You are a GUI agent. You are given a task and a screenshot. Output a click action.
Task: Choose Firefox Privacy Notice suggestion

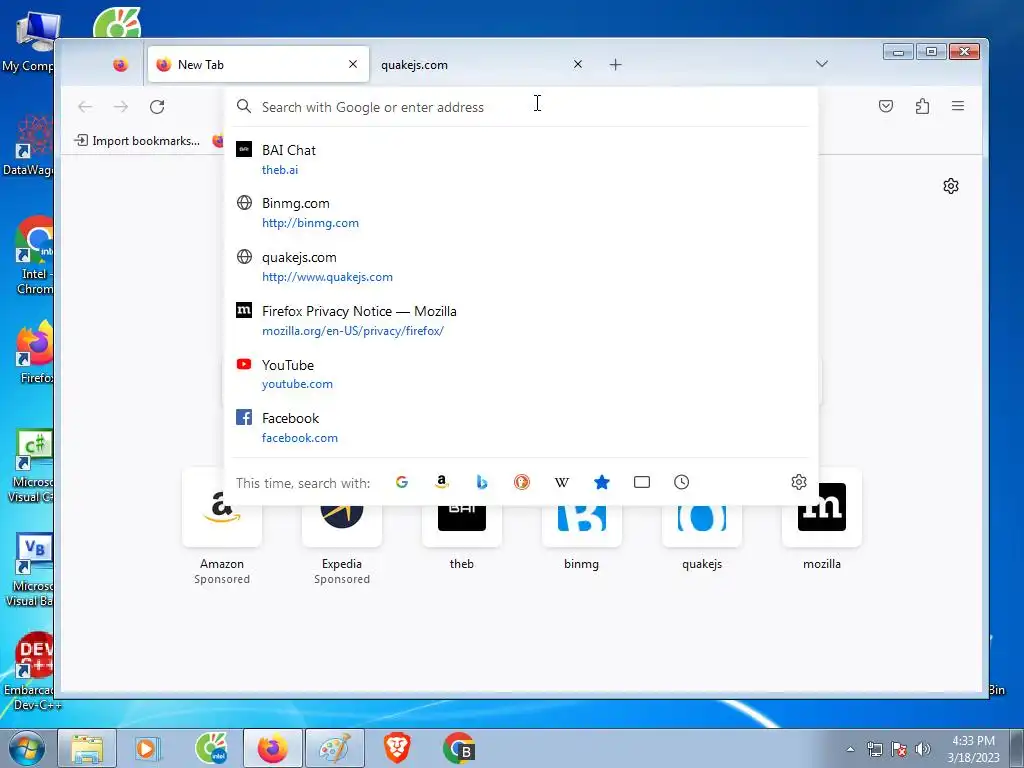coord(521,321)
